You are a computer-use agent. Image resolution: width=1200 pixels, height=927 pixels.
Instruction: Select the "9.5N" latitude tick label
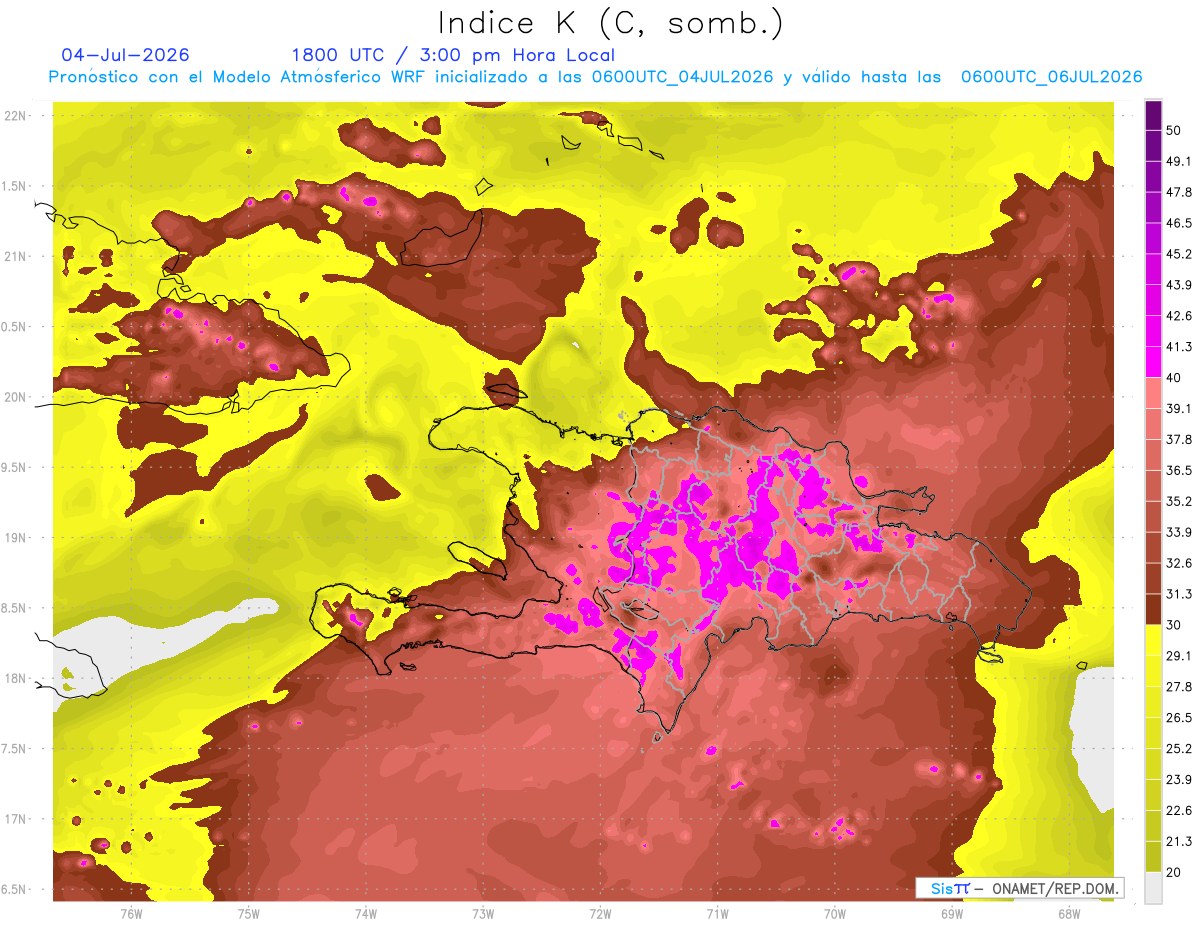pos(15,468)
